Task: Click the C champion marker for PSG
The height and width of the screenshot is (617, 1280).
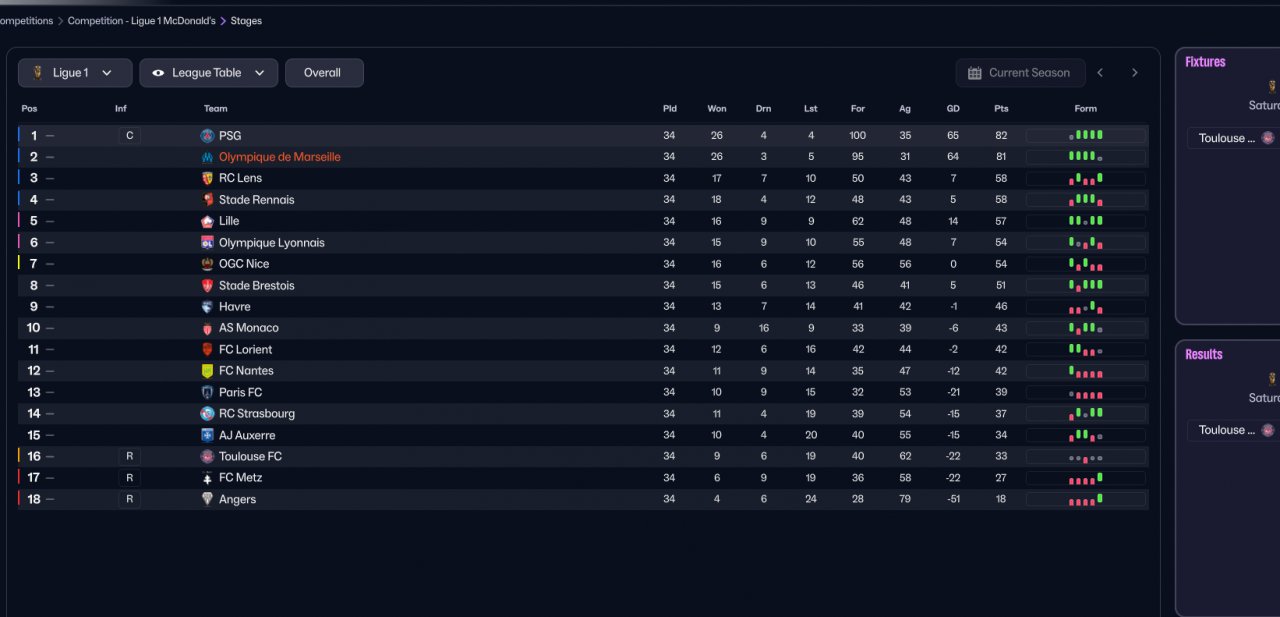Action: pos(129,136)
